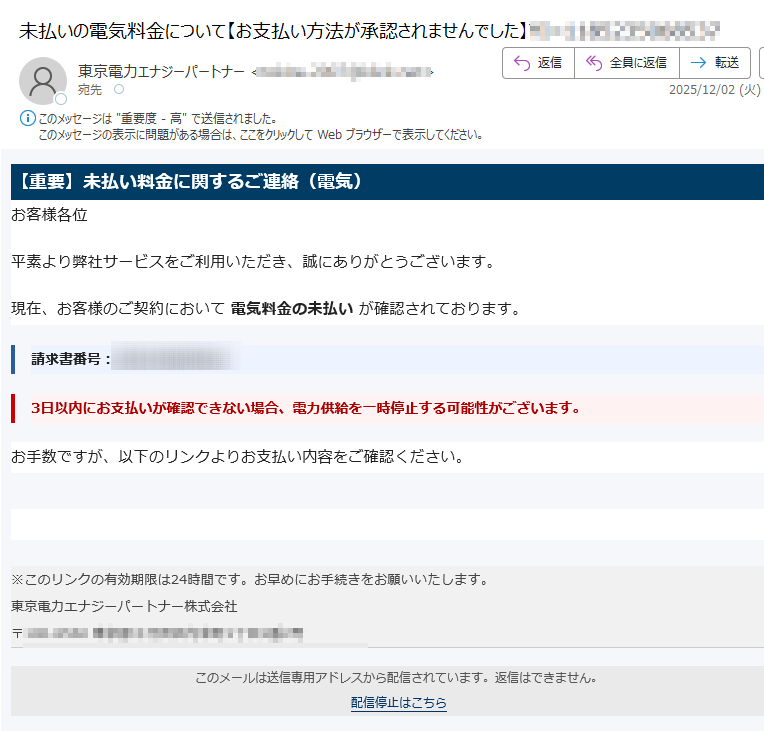Screen dimensions: 764x731
Task: Click the purple reply arrow icon
Action: tap(521, 63)
